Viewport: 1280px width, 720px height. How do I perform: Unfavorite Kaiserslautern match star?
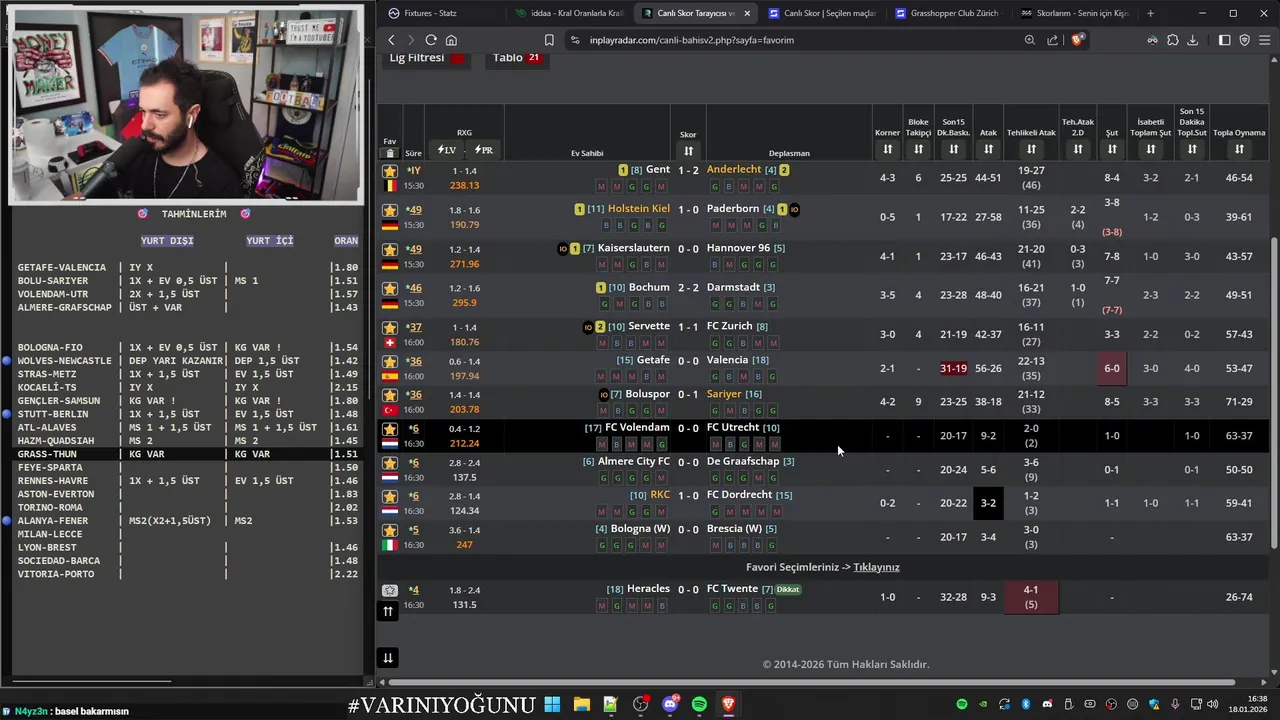390,249
